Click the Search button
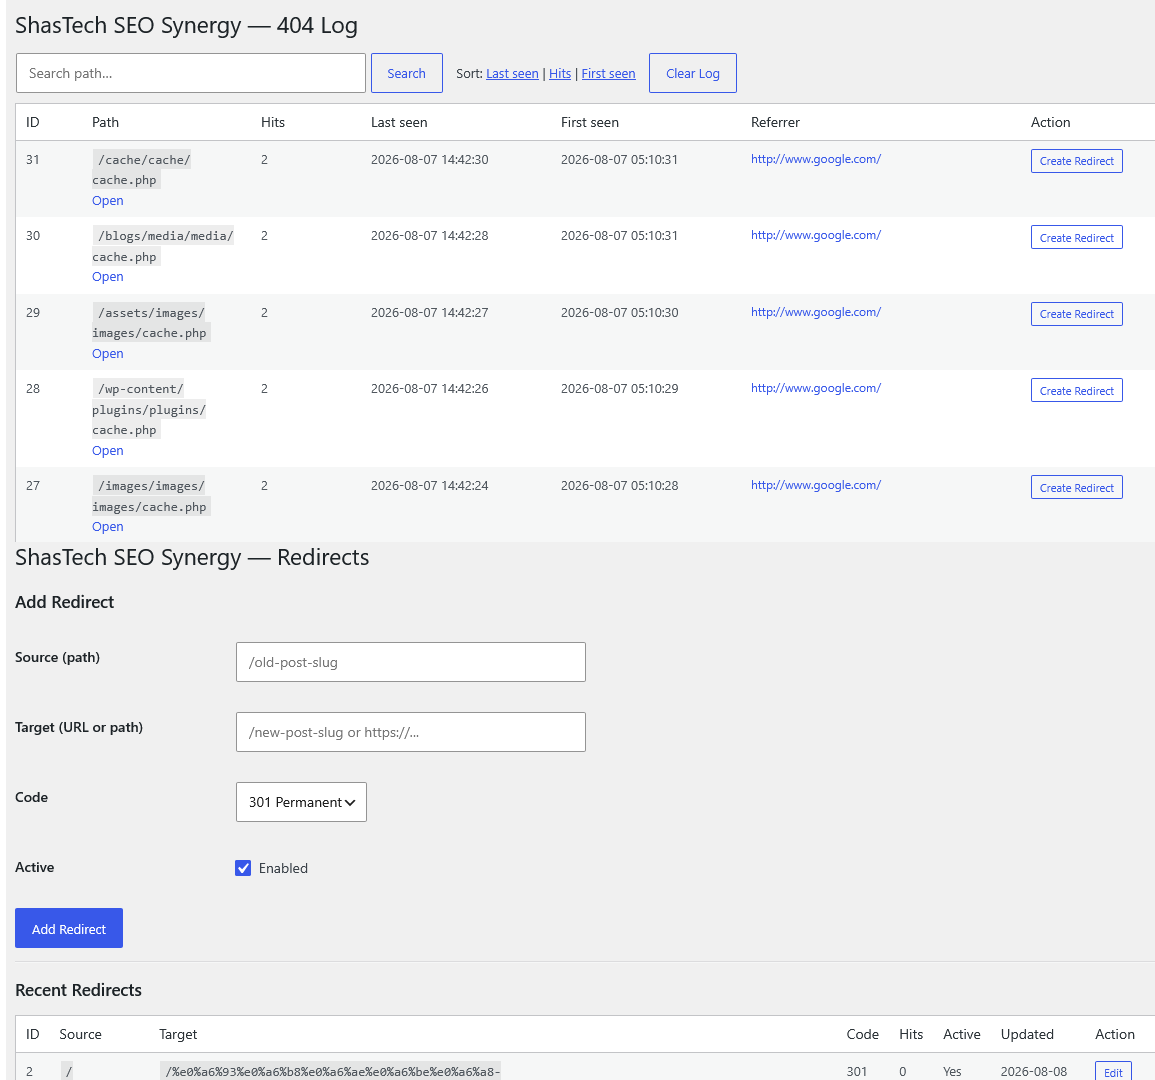 [407, 73]
